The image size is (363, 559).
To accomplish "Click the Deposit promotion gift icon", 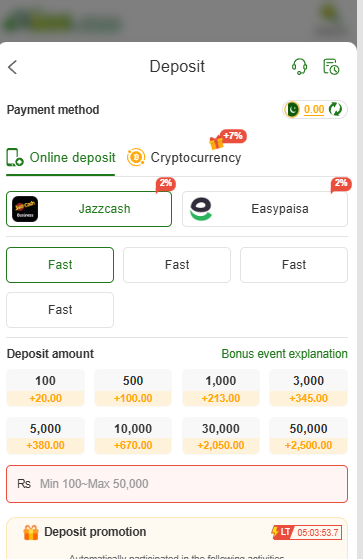I will coord(31,533).
